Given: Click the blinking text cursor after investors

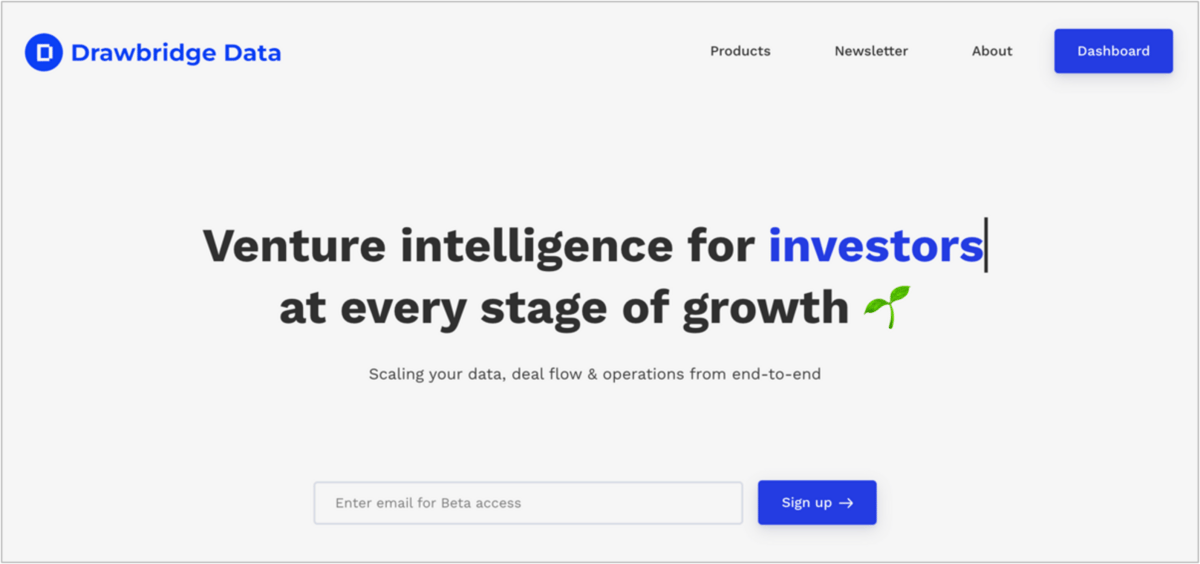Looking at the screenshot, I should tap(986, 245).
